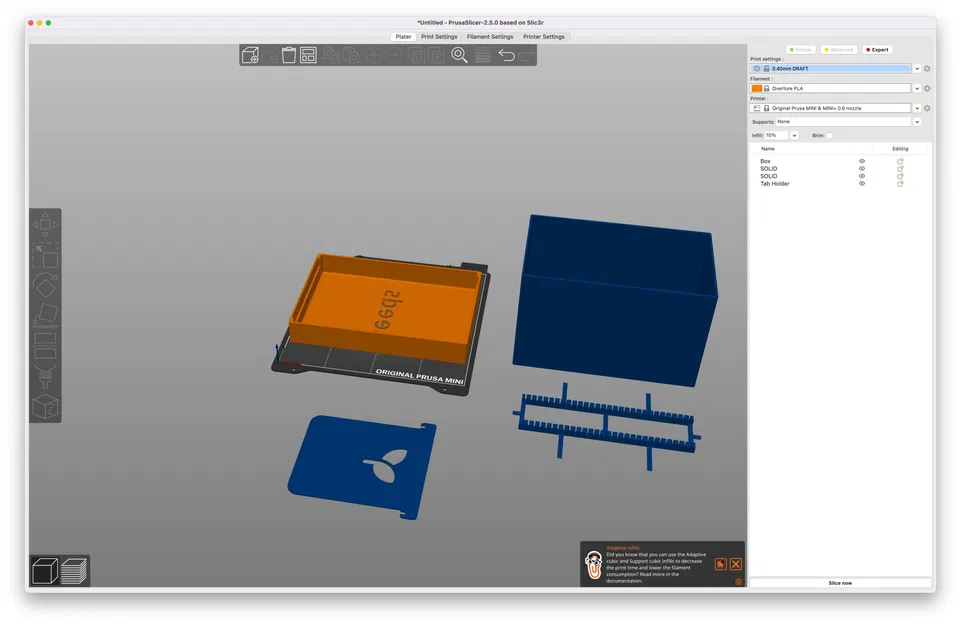Click the Delete object toolbar icon
This screenshot has width=961, height=625.
[x=270, y=55]
